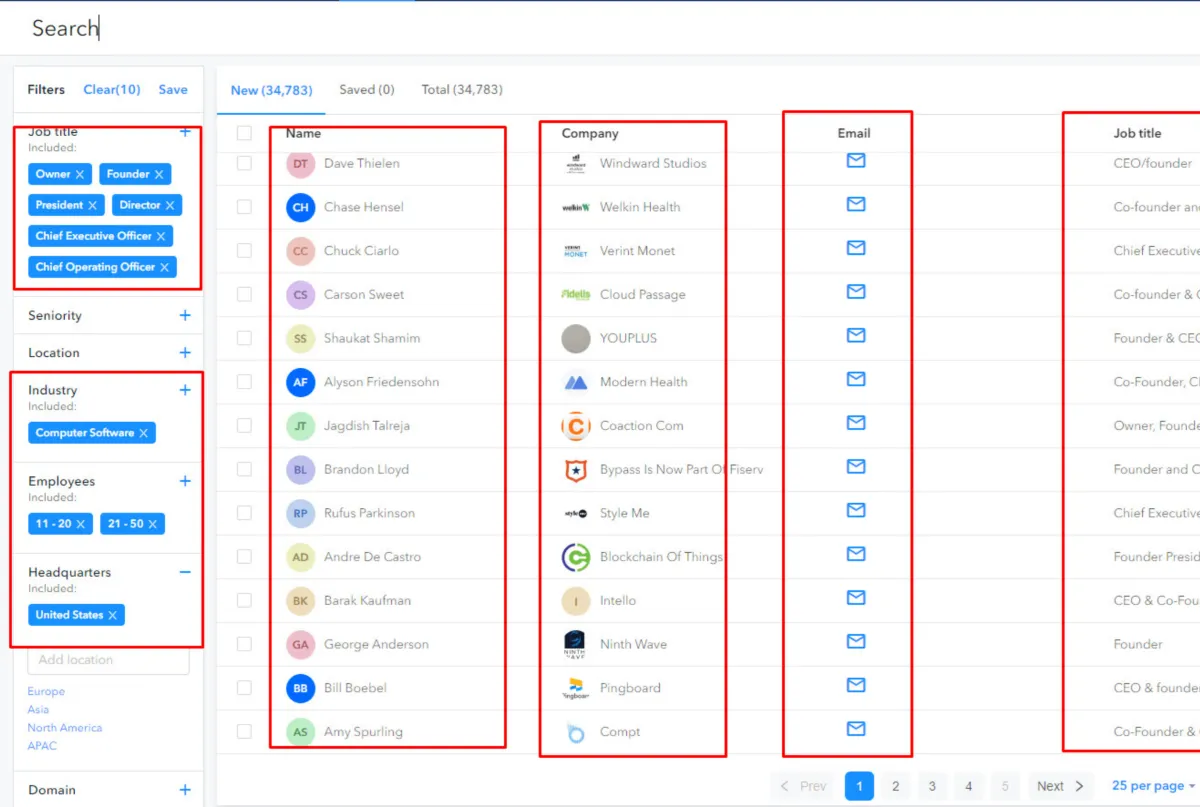Open the email icon for Chase Hensel
This screenshot has width=1200, height=807.
coord(856,204)
